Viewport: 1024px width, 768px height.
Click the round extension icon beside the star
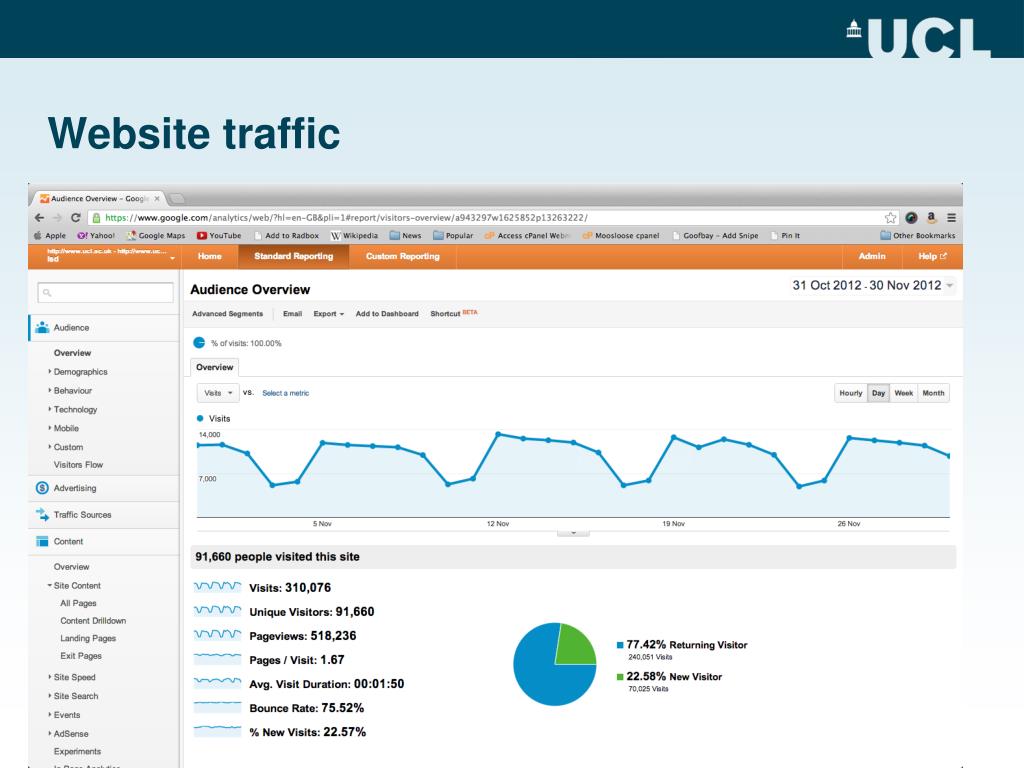point(911,217)
